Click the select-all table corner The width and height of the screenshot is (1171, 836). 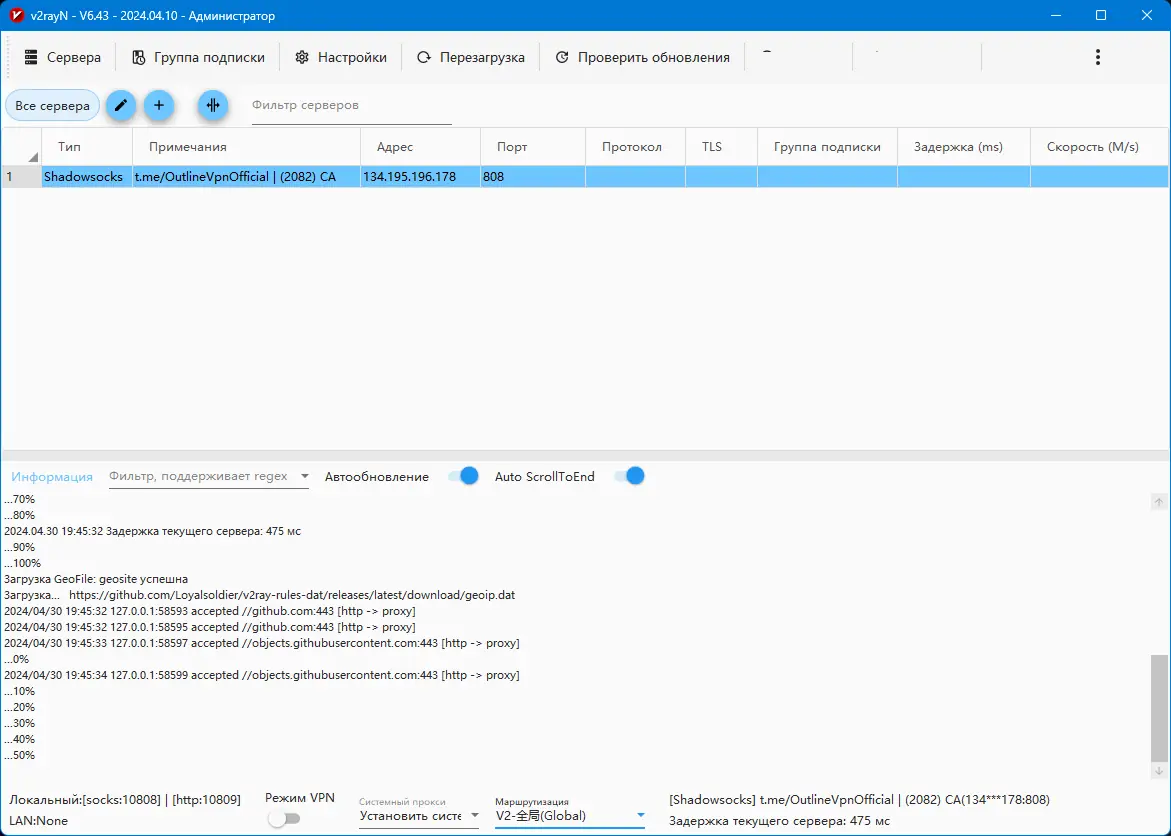tap(22, 147)
